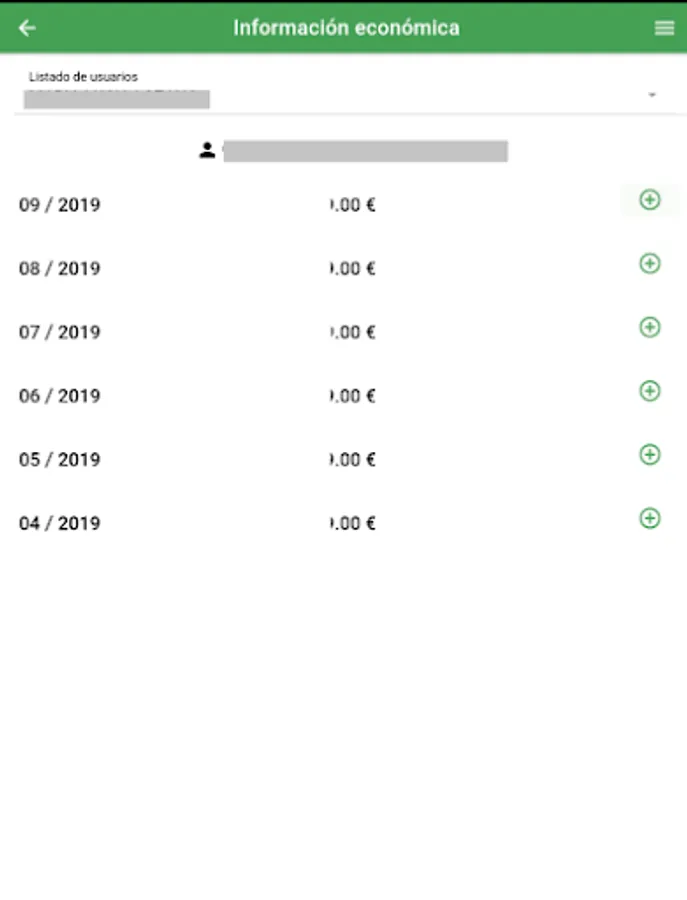Viewport: 687px width, 900px height.
Task: Click the euro amount for 04 / 2019
Action: pos(352,523)
